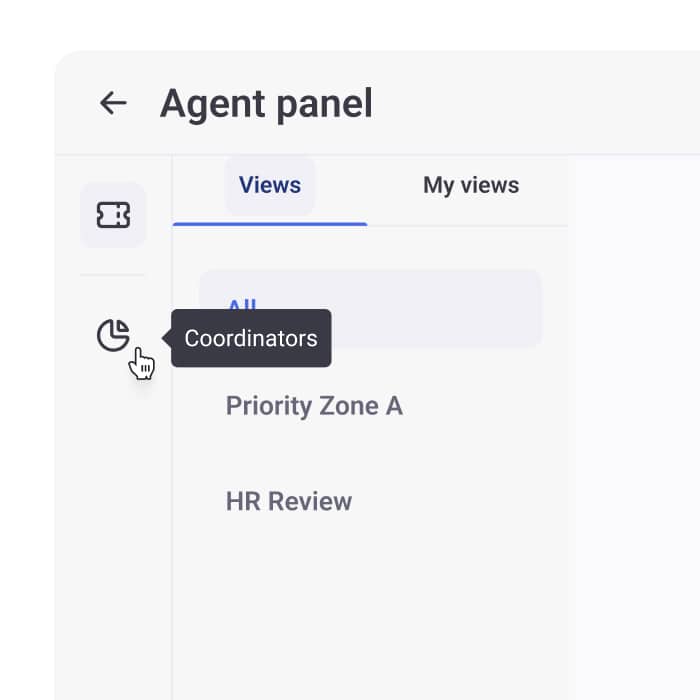Choose HR Review from the views list
Screen dimensions: 700x700
click(x=289, y=501)
